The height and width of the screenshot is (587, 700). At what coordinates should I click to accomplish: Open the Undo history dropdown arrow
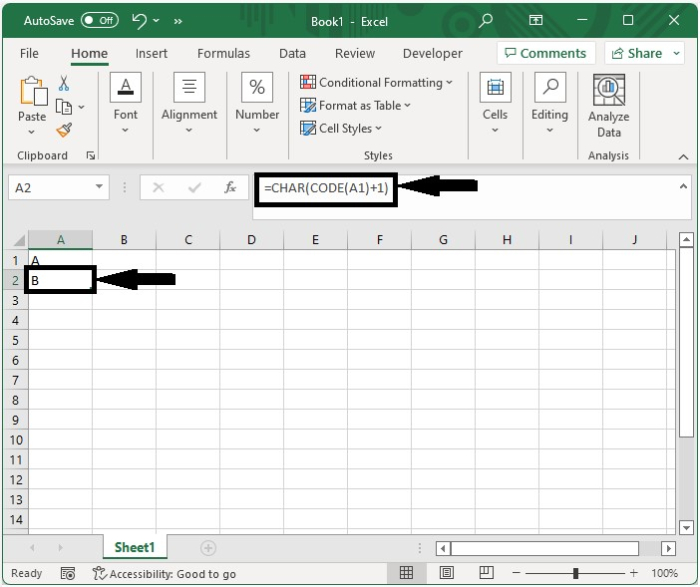(156, 21)
